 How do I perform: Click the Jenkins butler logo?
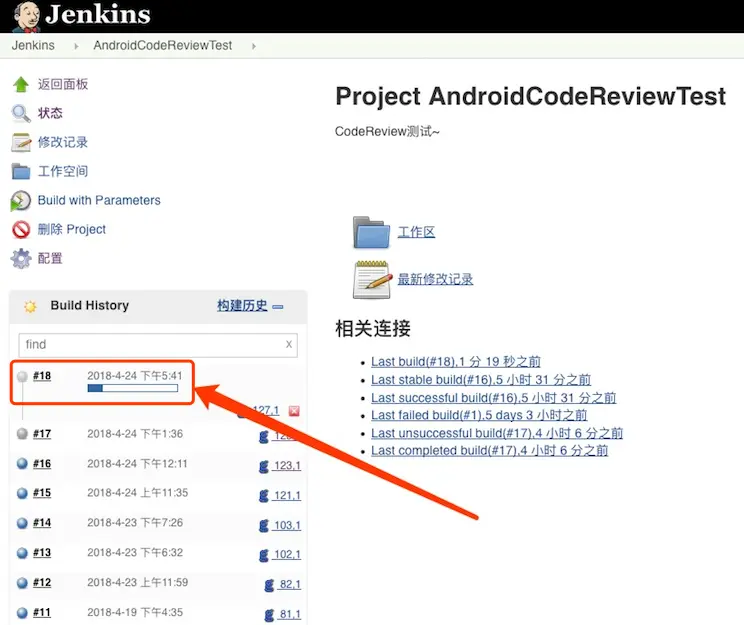tap(26, 17)
